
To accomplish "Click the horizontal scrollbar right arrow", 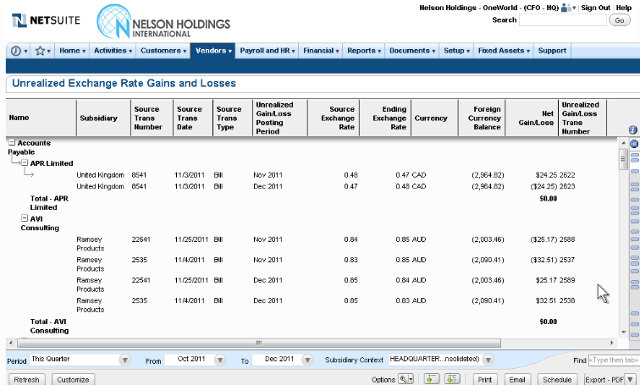I will click(611, 343).
